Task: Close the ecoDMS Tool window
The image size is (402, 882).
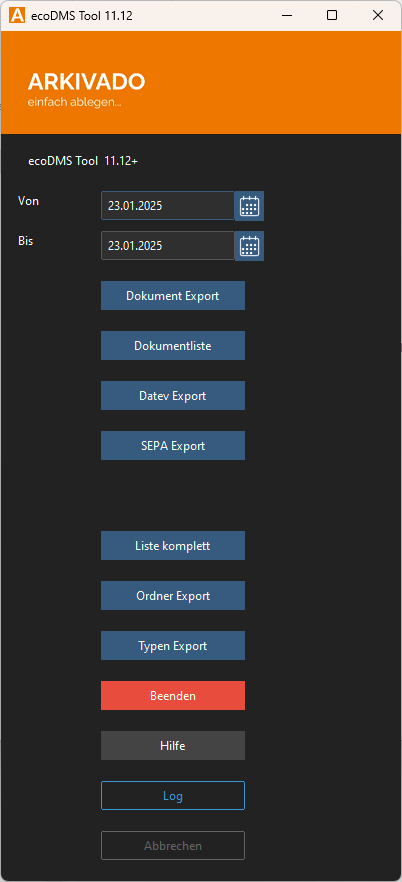Action: 378,15
